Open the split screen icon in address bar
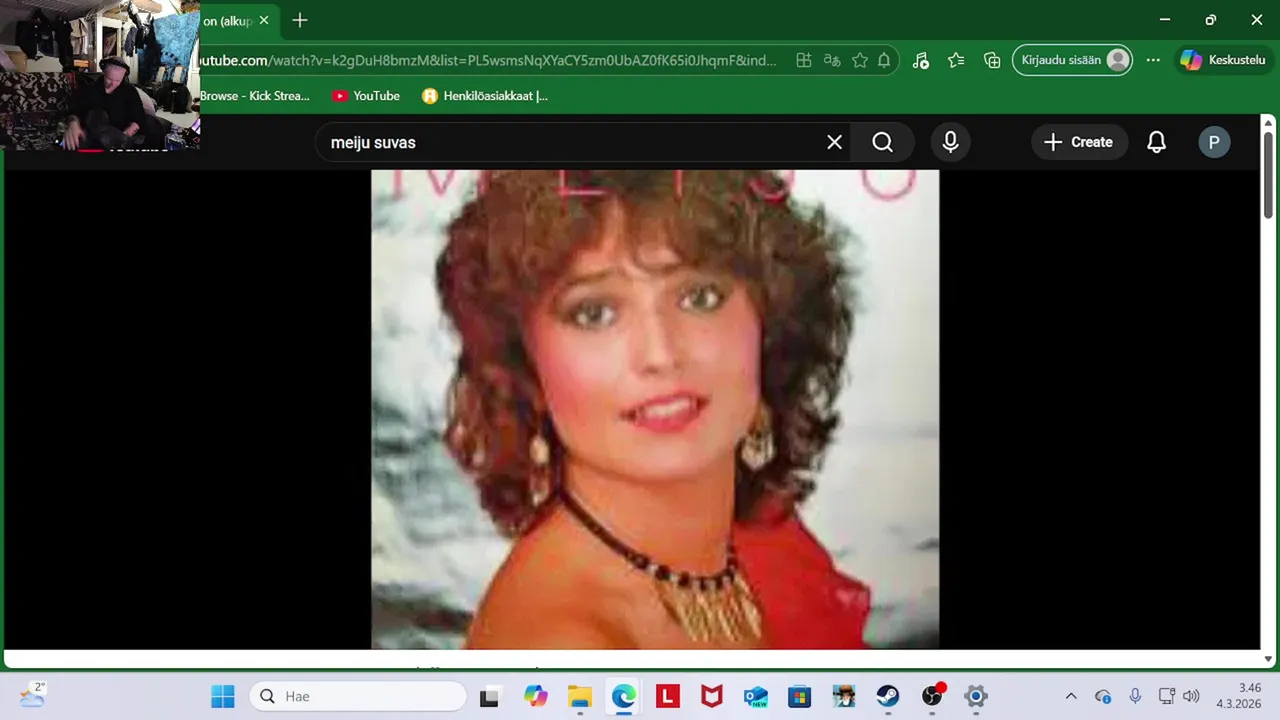1280x720 pixels. coord(803,60)
